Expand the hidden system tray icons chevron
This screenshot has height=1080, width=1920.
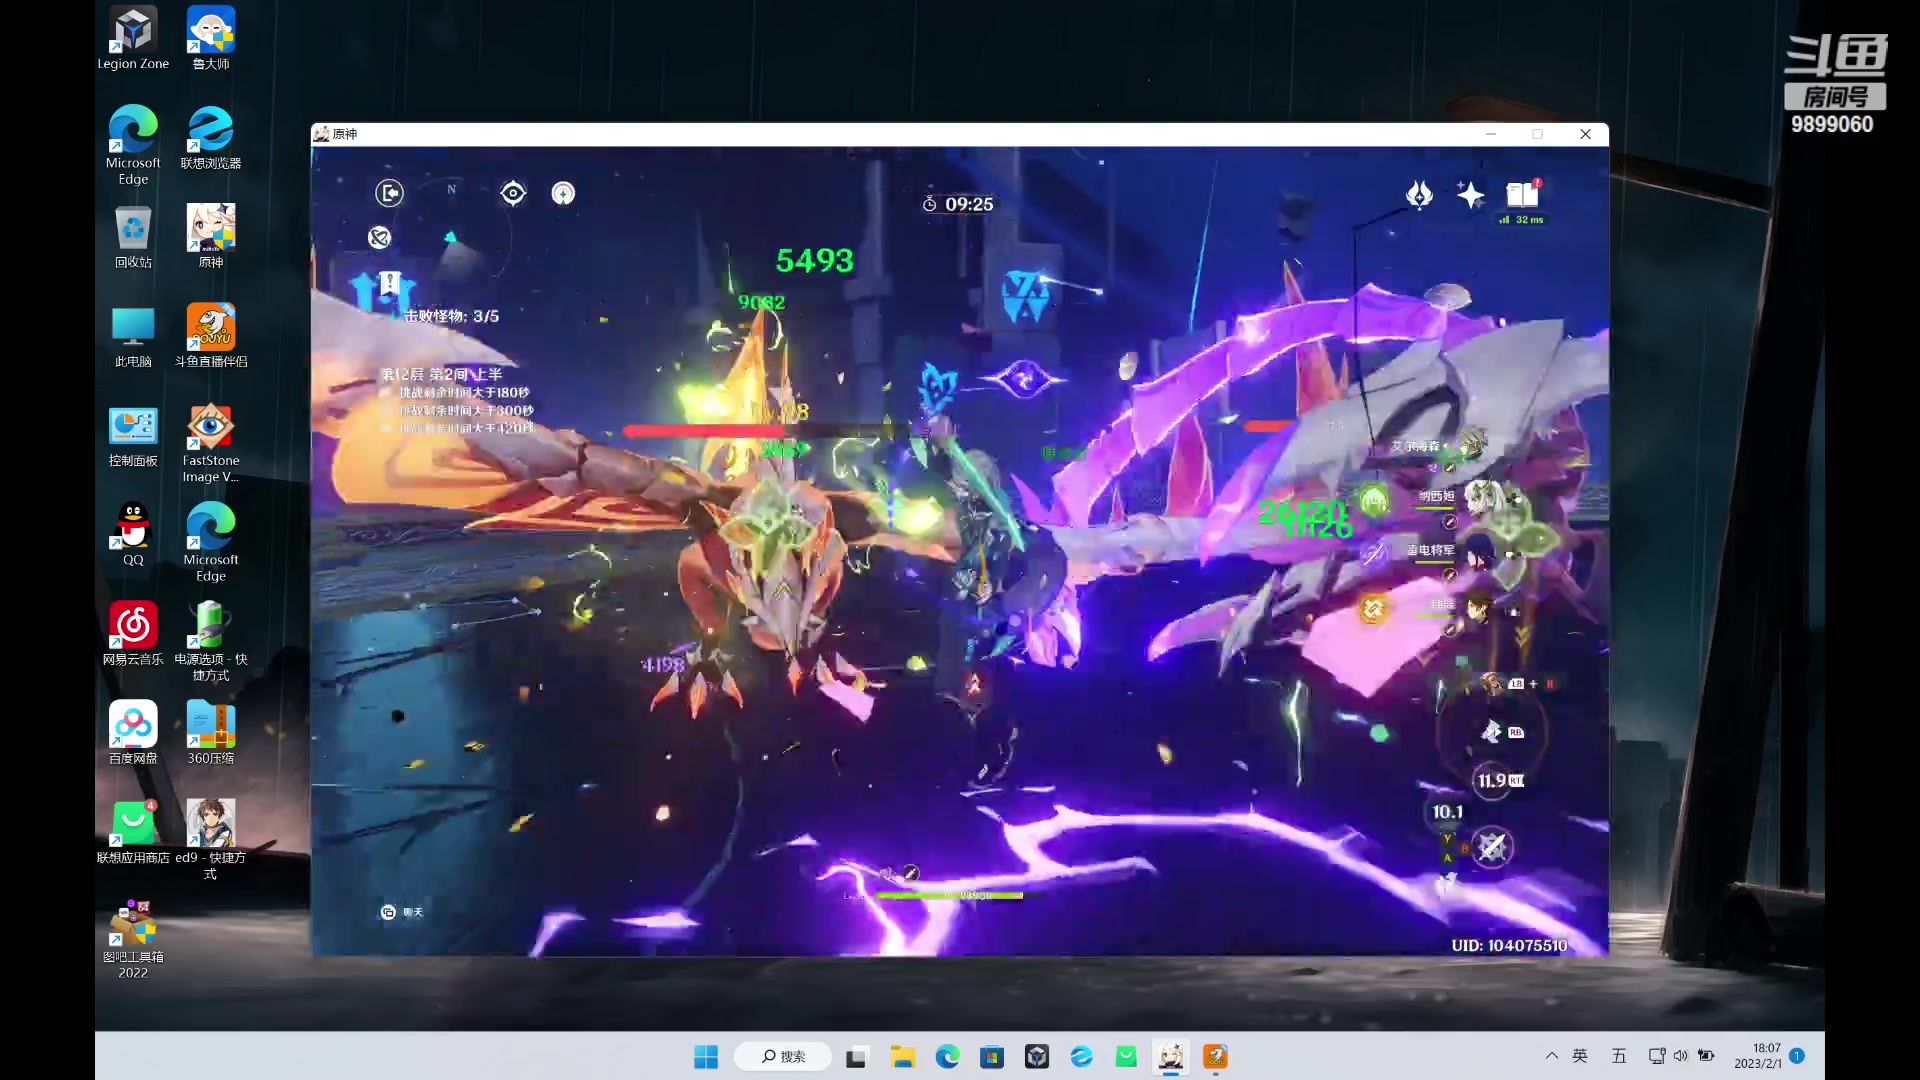1552,1056
